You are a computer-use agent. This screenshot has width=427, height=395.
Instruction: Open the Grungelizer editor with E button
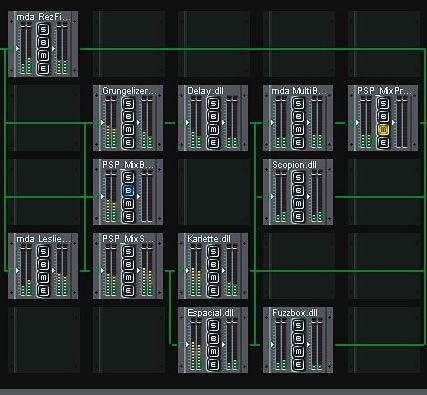tap(128, 143)
